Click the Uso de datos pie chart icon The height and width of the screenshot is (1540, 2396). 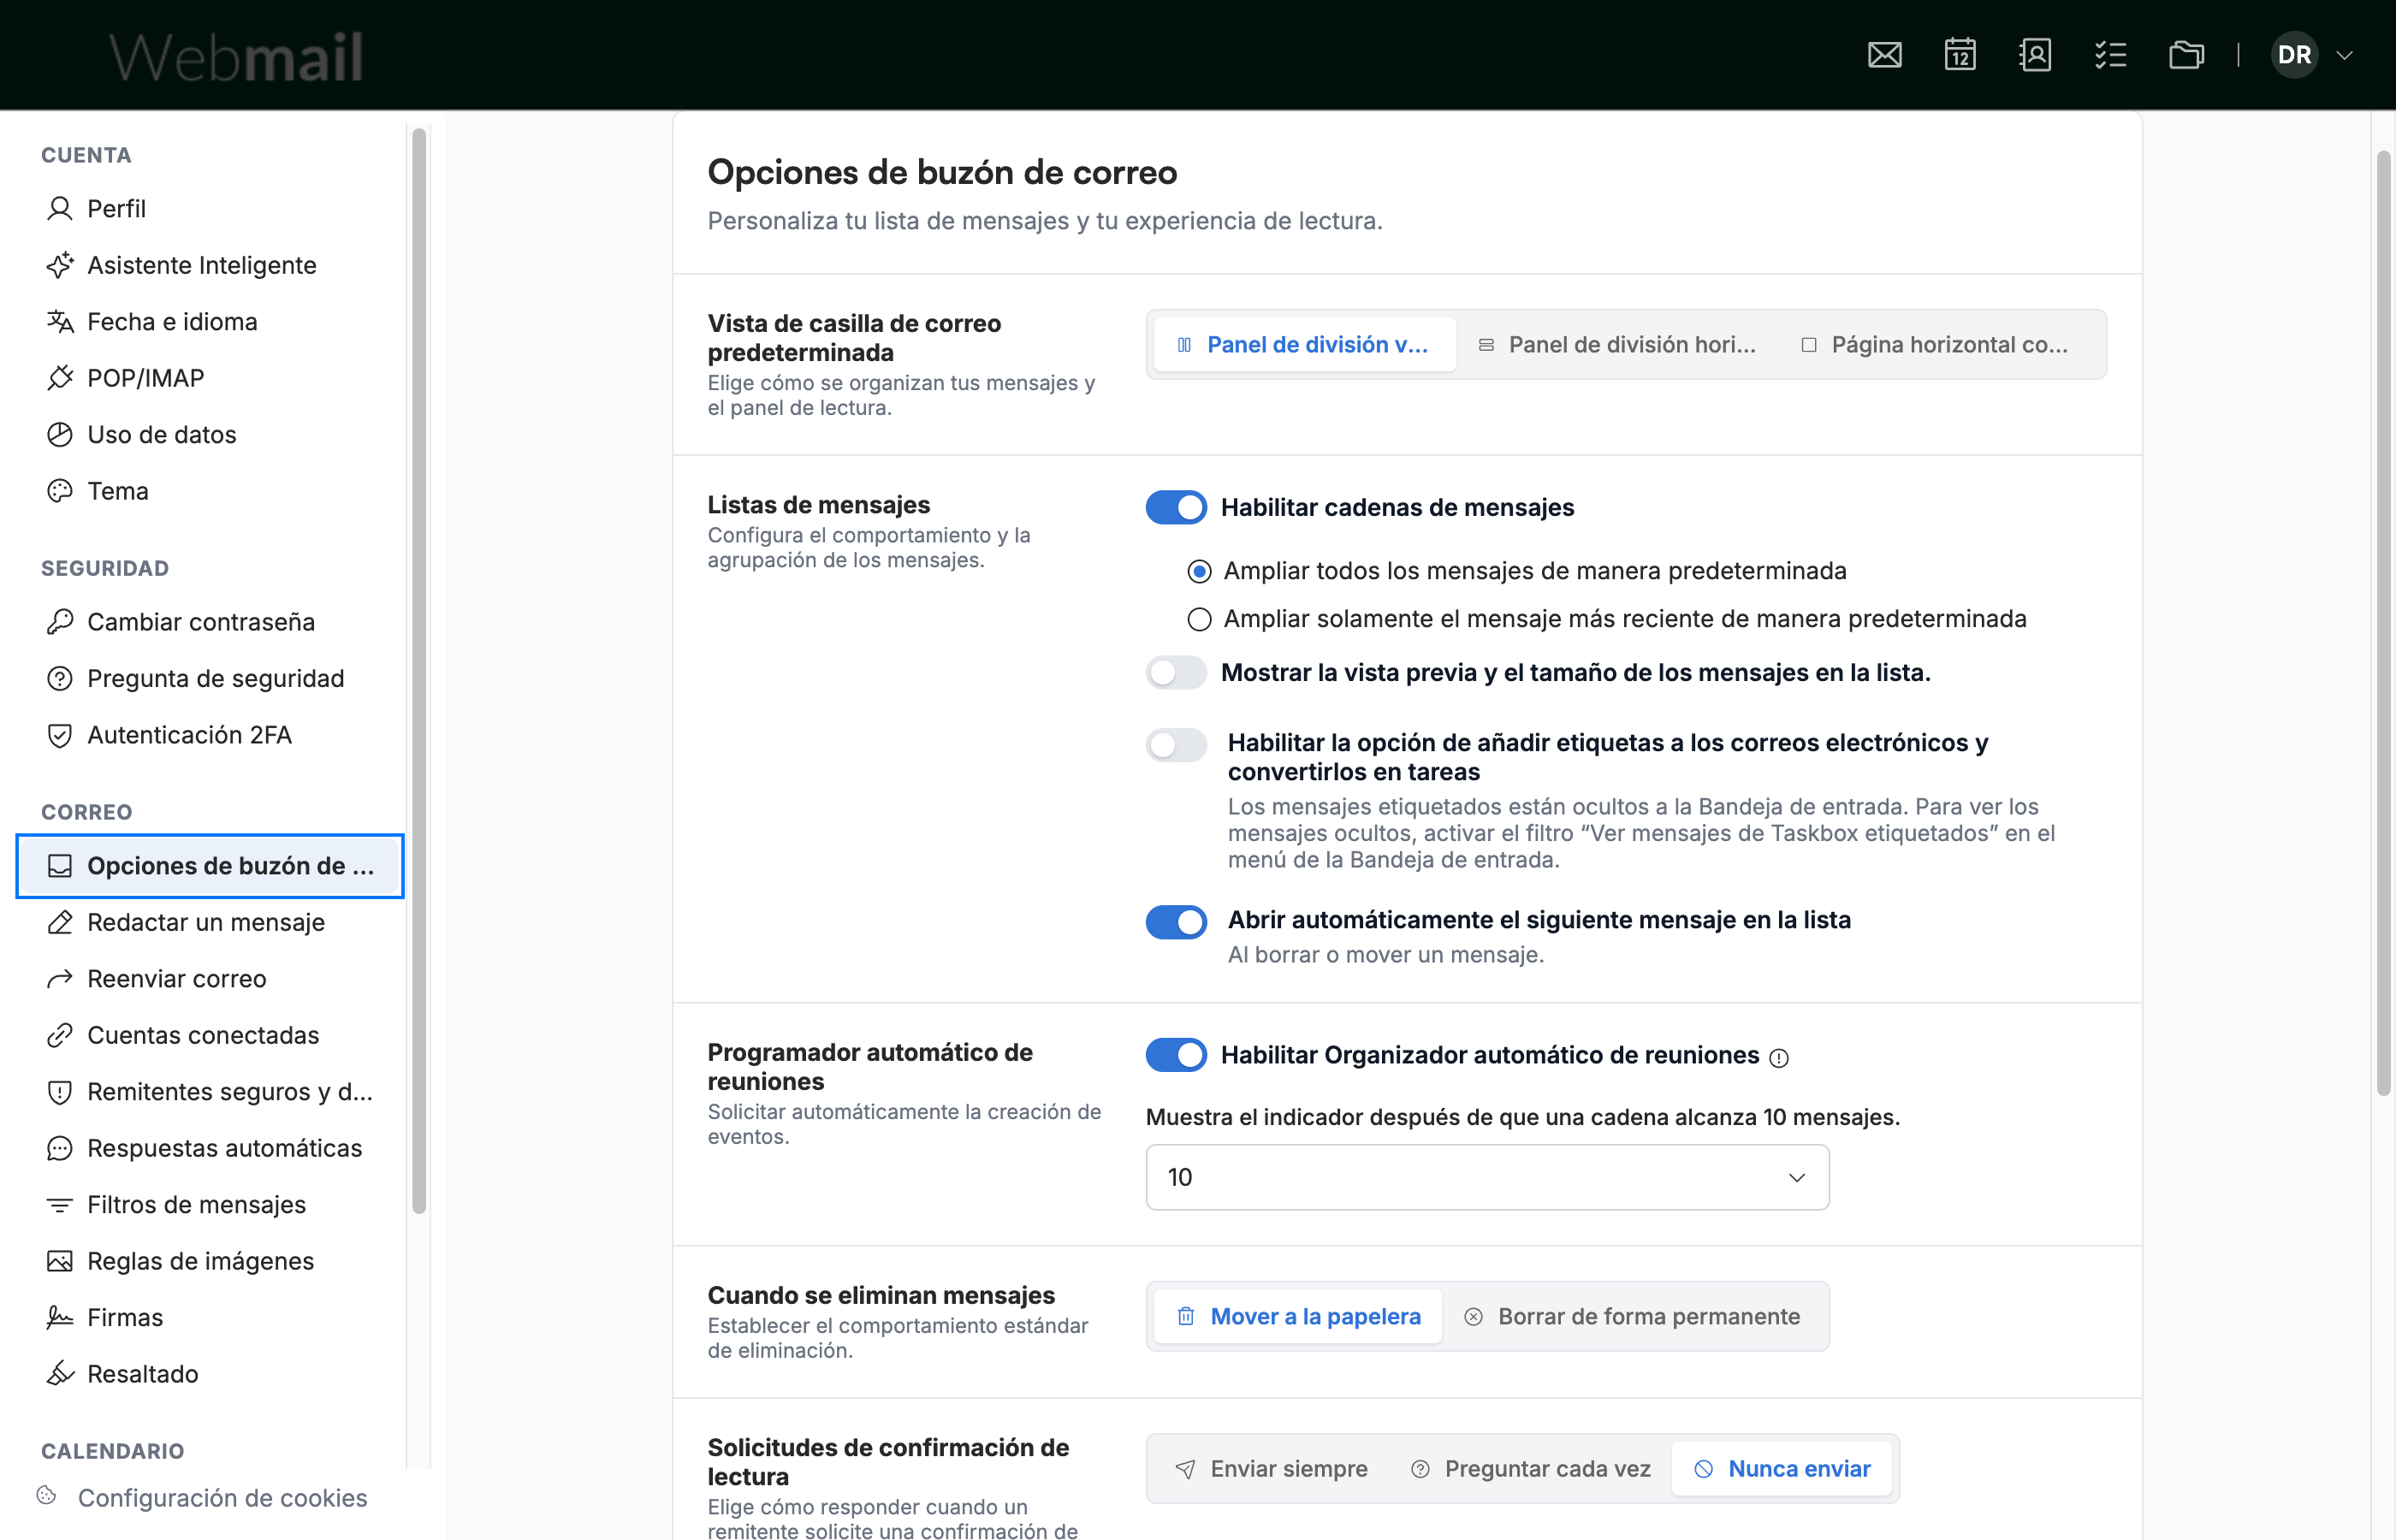[x=60, y=434]
